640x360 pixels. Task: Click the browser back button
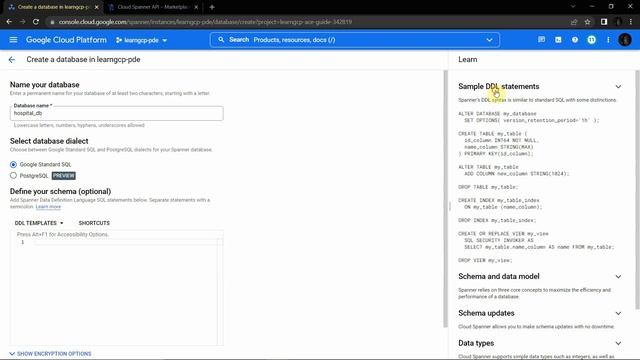pyautogui.click(x=9, y=22)
